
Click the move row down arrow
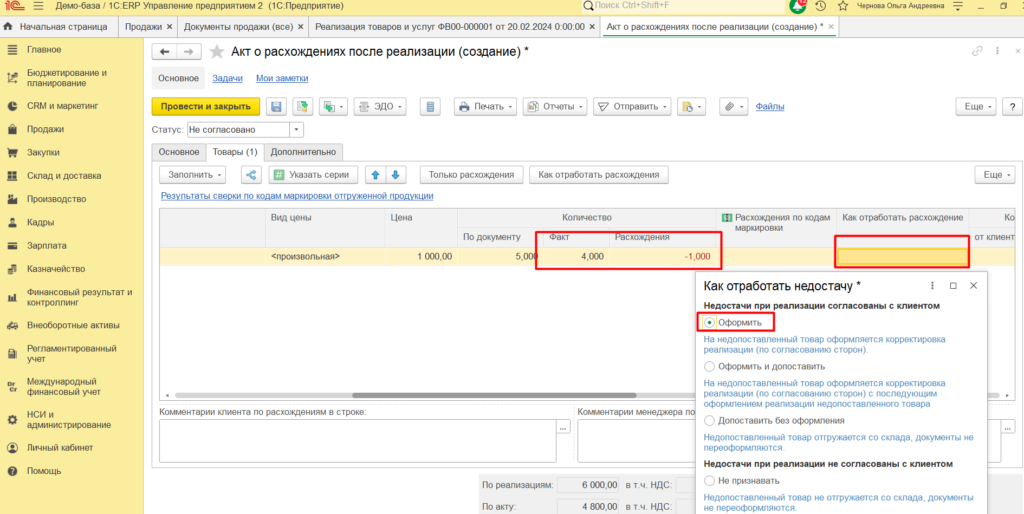pyautogui.click(x=396, y=175)
